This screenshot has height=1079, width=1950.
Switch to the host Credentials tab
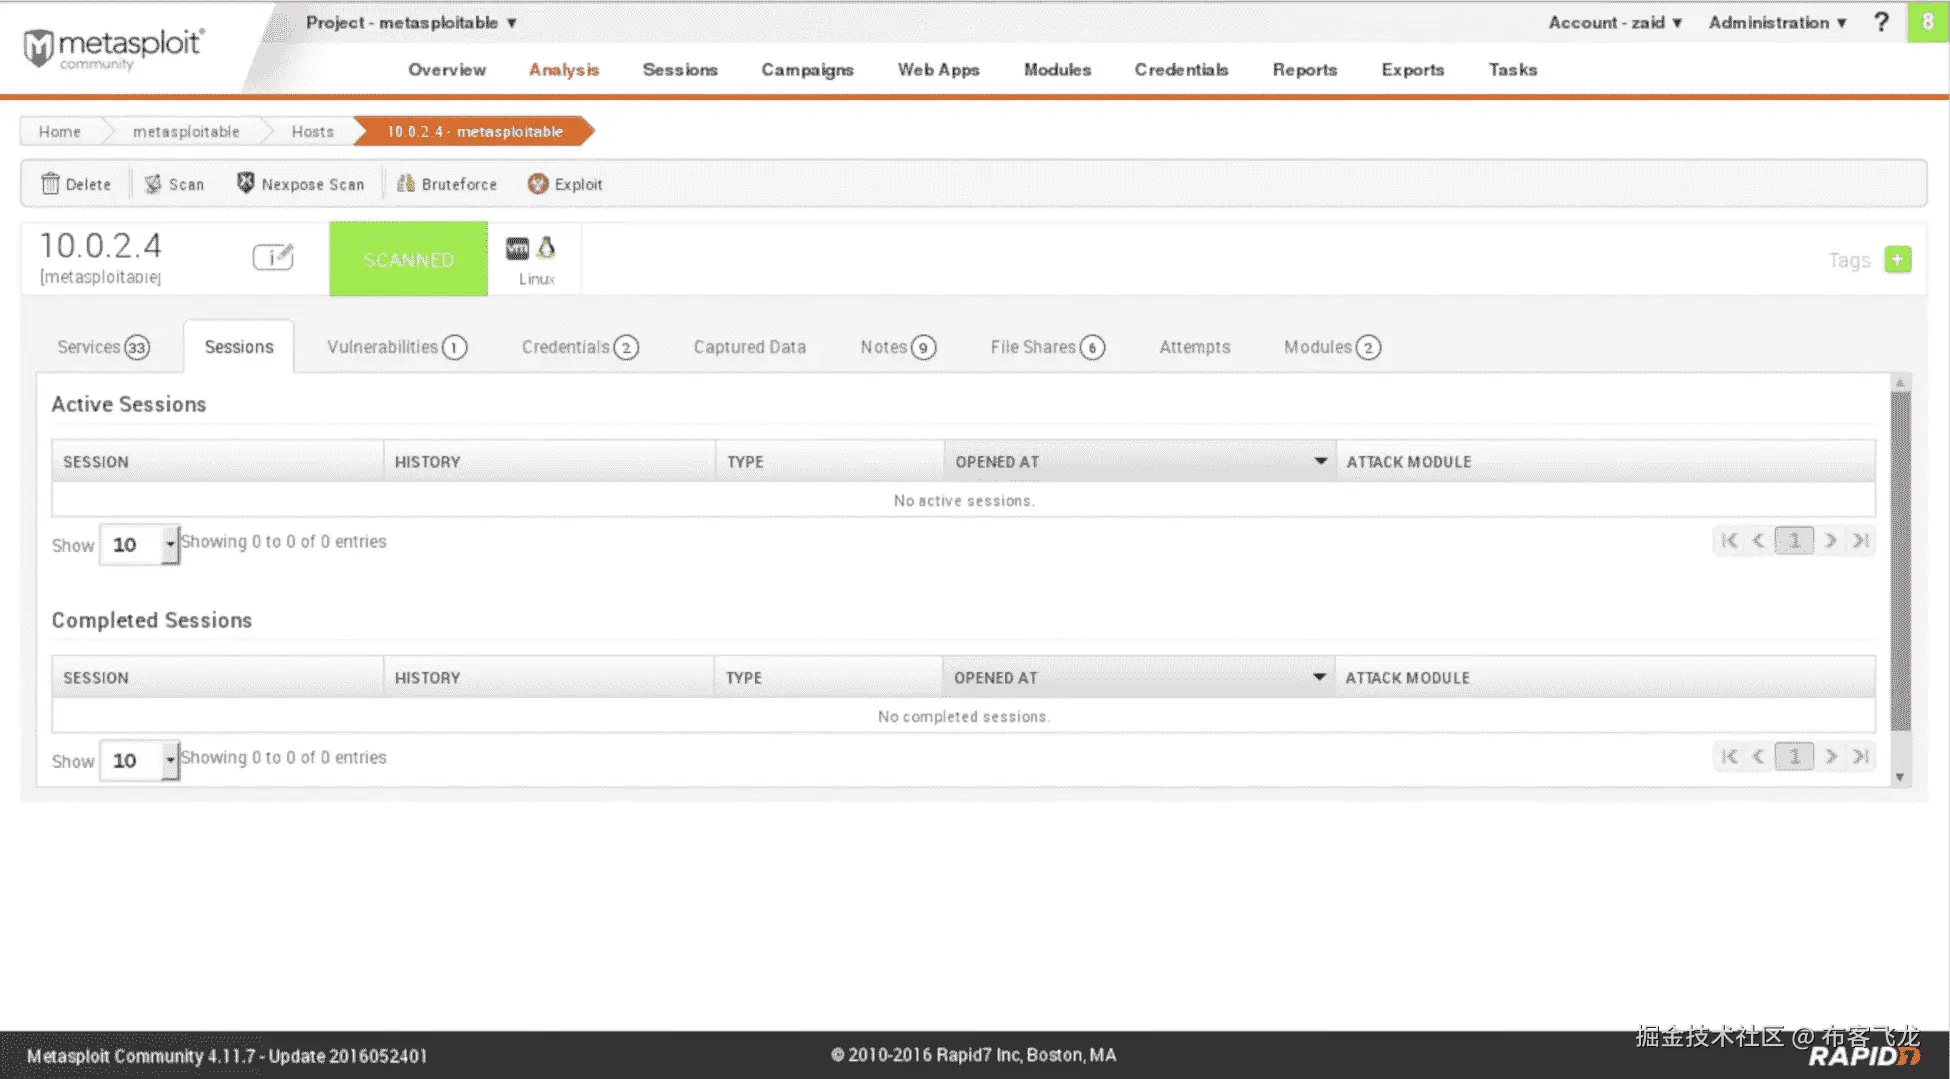pos(580,347)
